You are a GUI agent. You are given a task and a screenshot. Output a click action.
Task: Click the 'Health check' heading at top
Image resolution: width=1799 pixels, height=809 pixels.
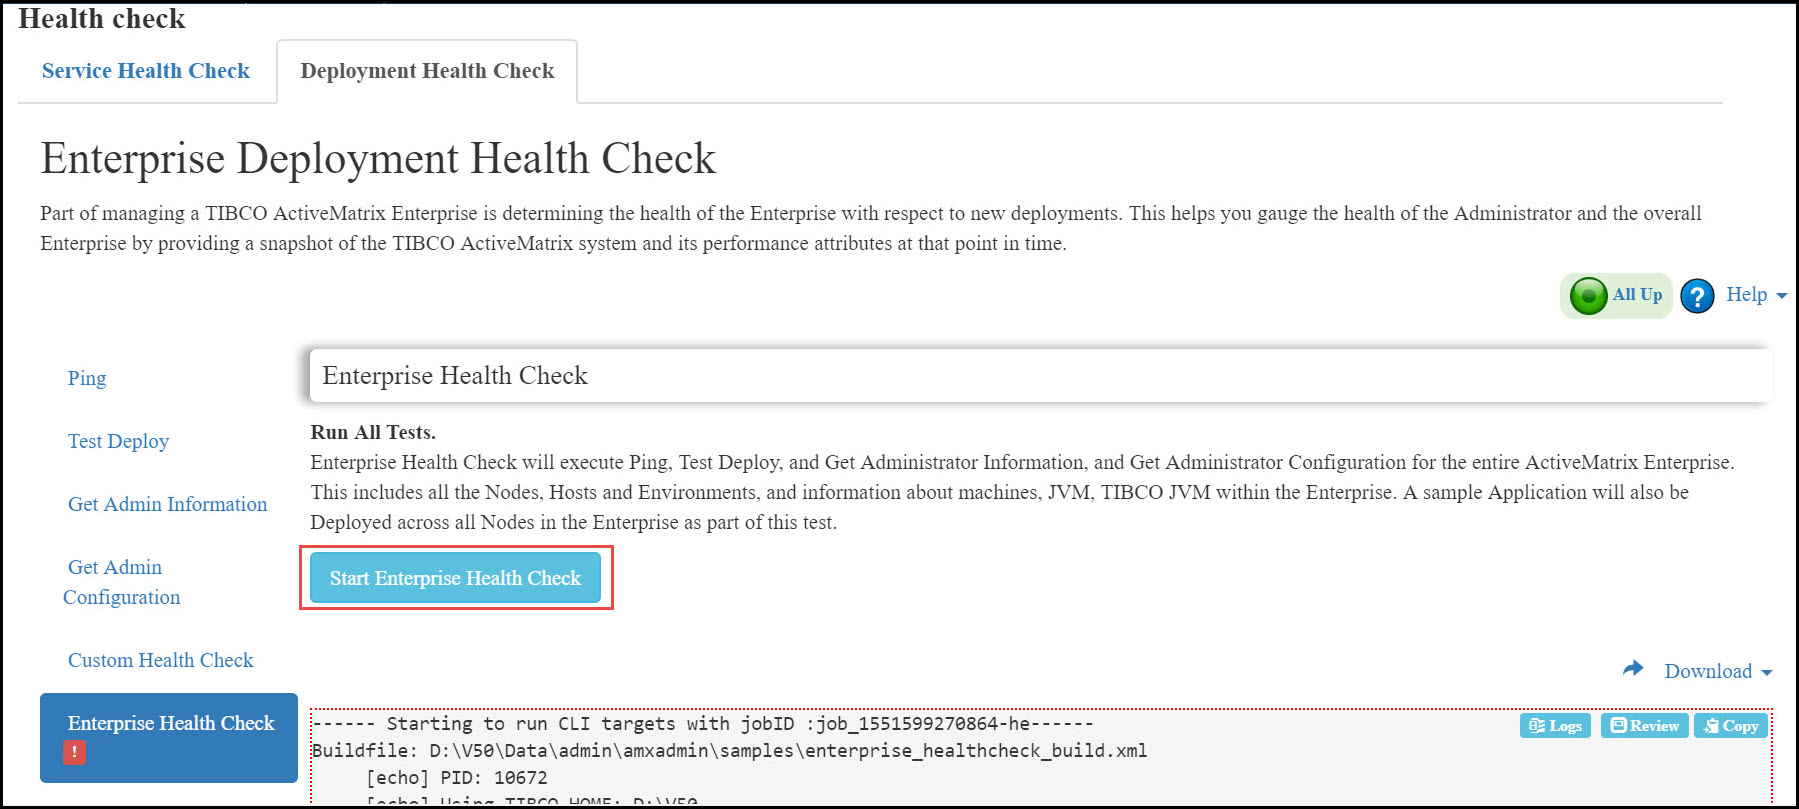pos(102,19)
